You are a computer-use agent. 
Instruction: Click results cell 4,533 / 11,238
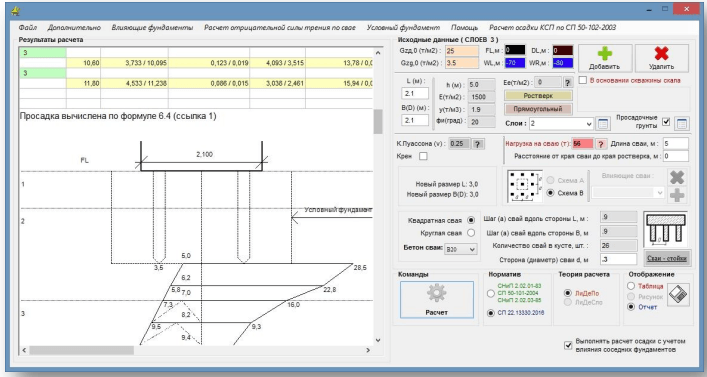134,83
